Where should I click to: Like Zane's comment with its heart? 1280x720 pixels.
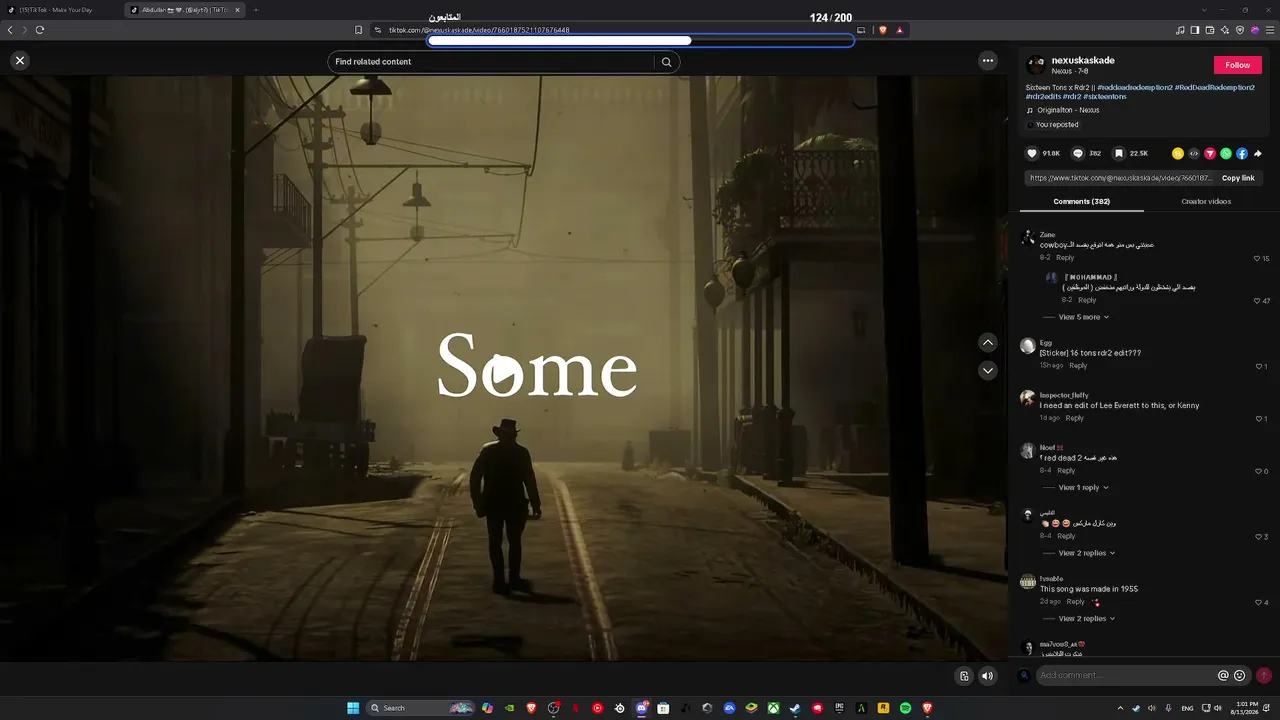click(x=1257, y=258)
